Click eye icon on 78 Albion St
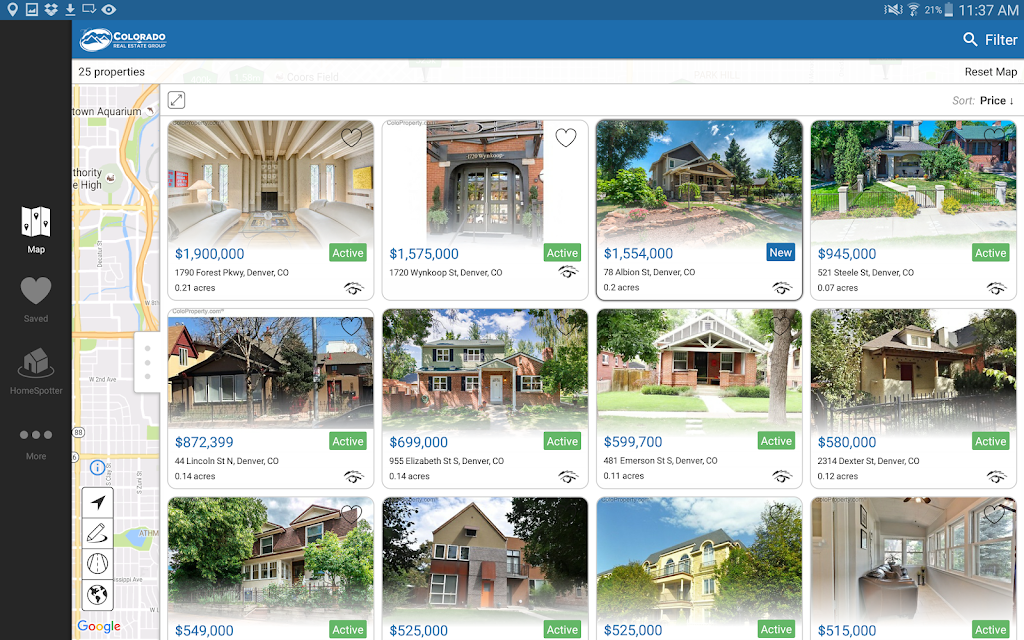Screen dimensions: 1024x640 tap(782, 287)
